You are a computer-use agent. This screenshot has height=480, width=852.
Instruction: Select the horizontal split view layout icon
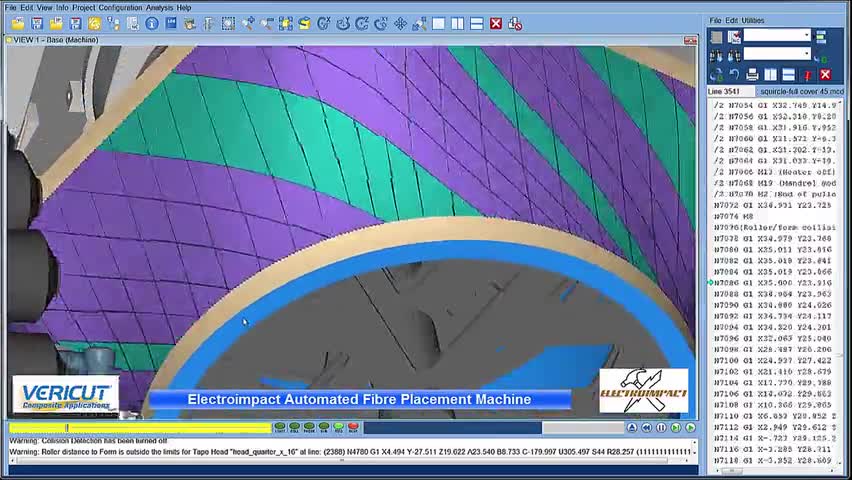(477, 23)
